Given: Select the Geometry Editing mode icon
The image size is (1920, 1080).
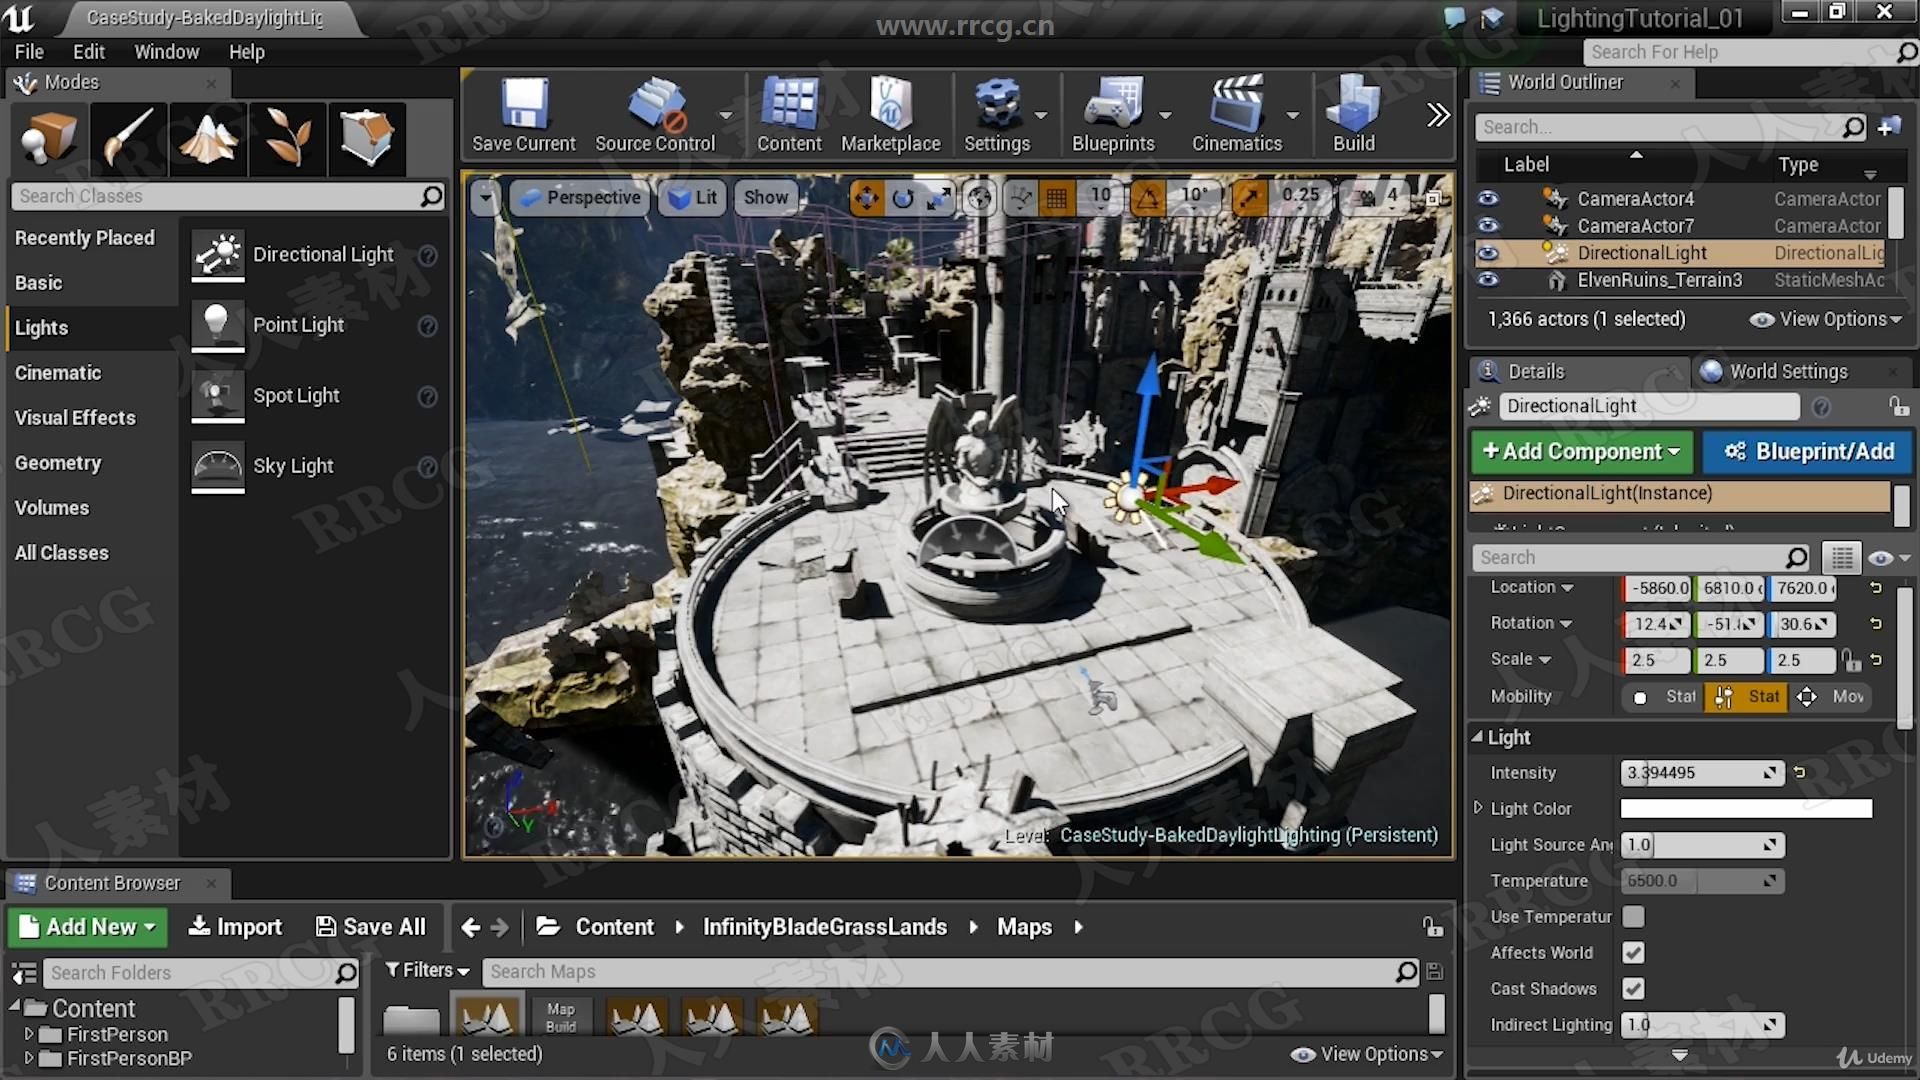Looking at the screenshot, I should click(367, 137).
